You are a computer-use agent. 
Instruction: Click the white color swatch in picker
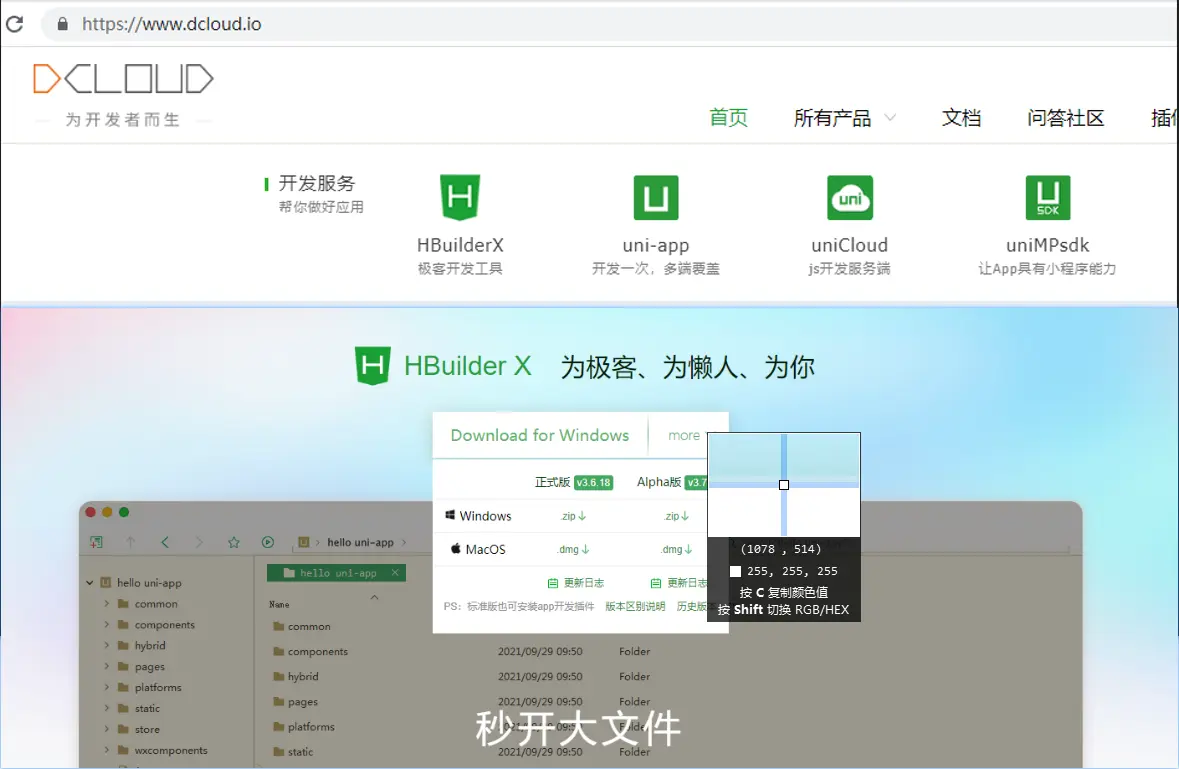735,571
